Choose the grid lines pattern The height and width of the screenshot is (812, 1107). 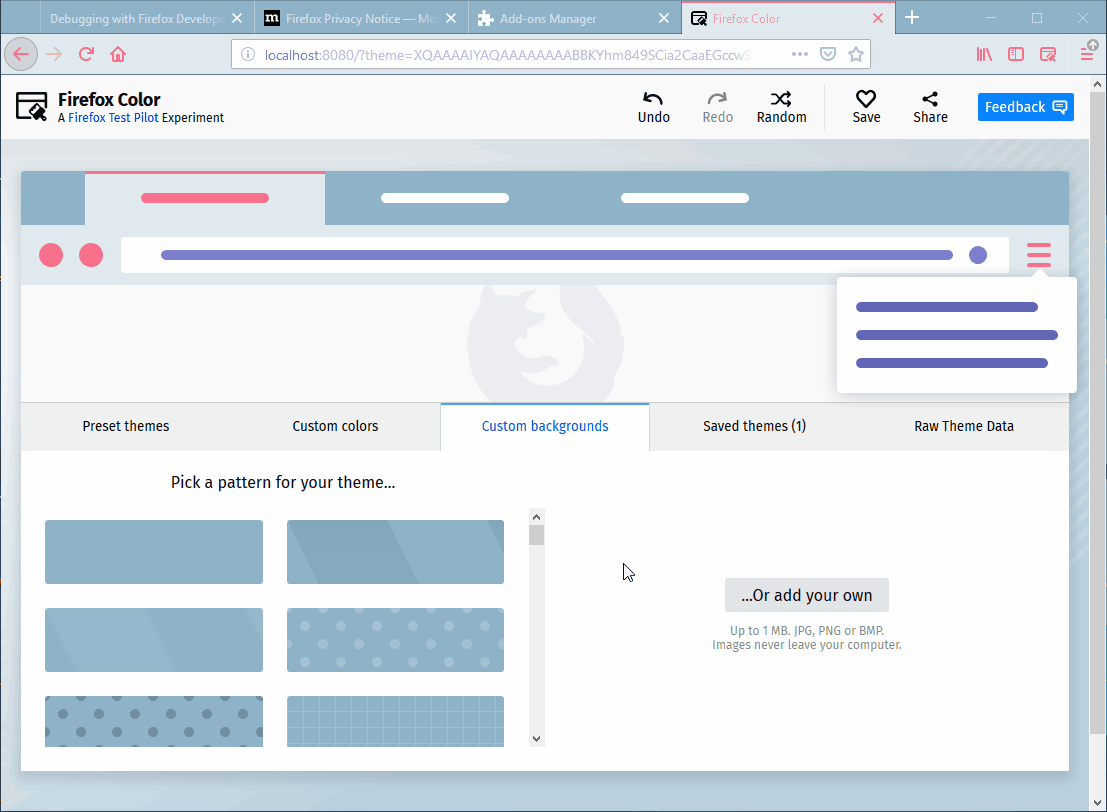(x=395, y=721)
